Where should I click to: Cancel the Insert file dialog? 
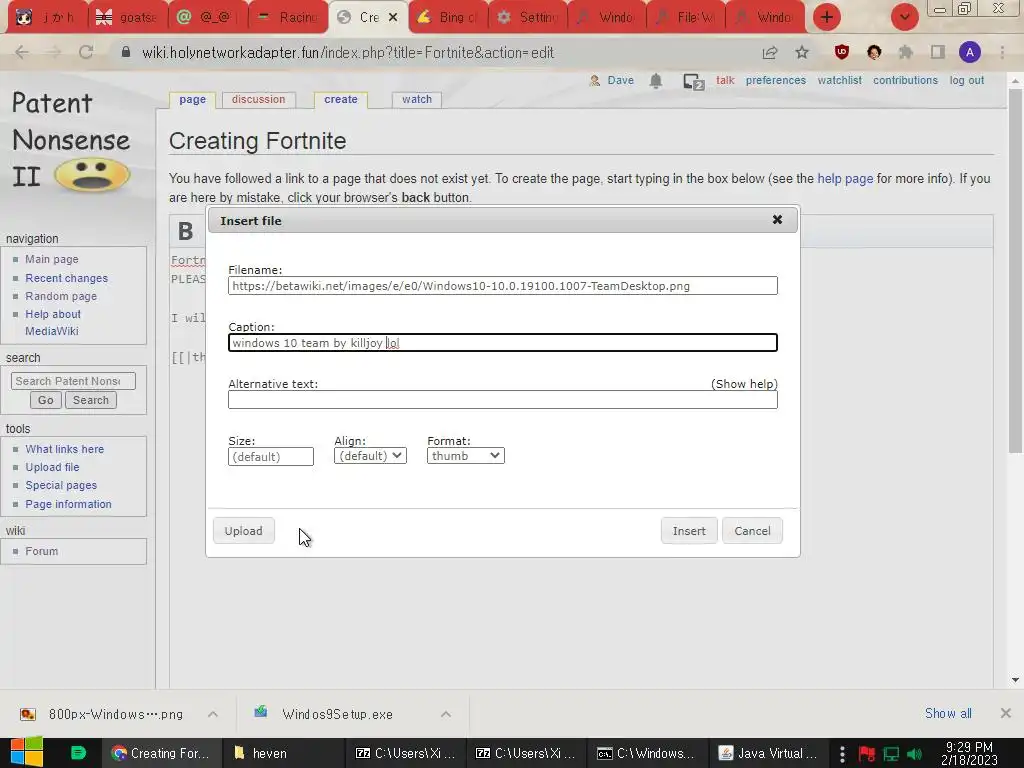click(x=752, y=531)
